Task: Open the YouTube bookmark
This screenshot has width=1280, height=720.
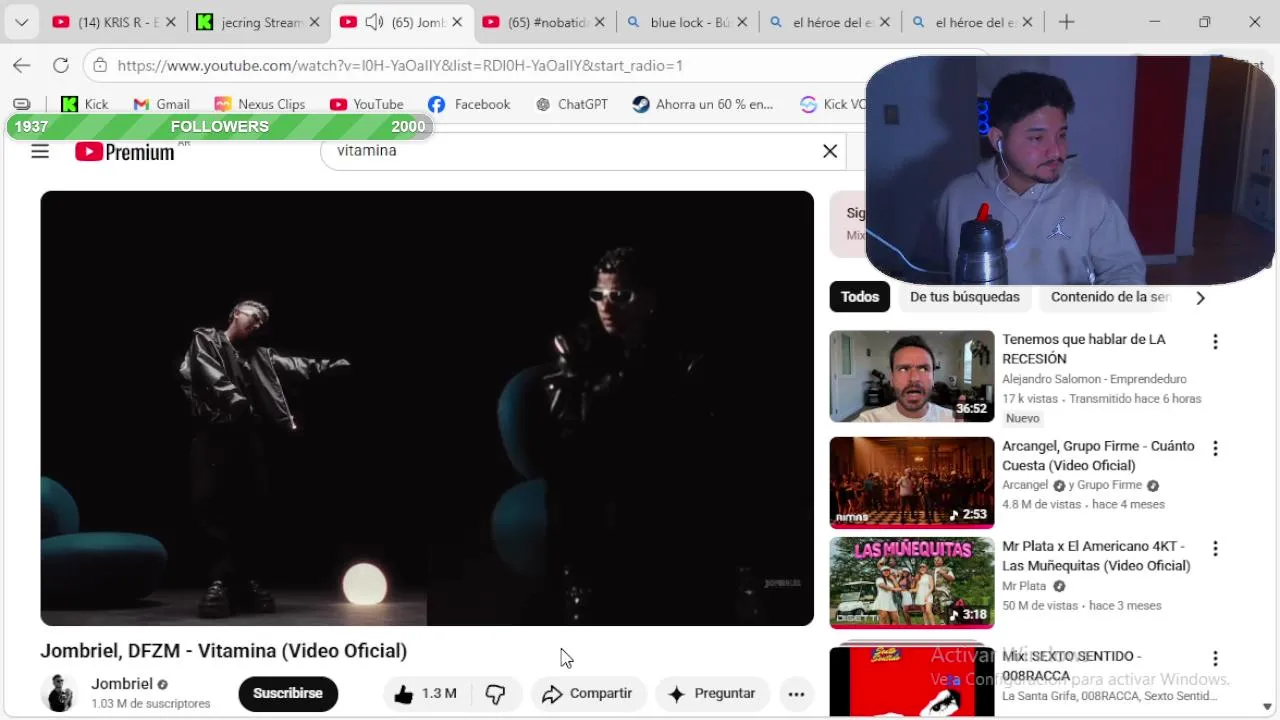Action: 367,104
